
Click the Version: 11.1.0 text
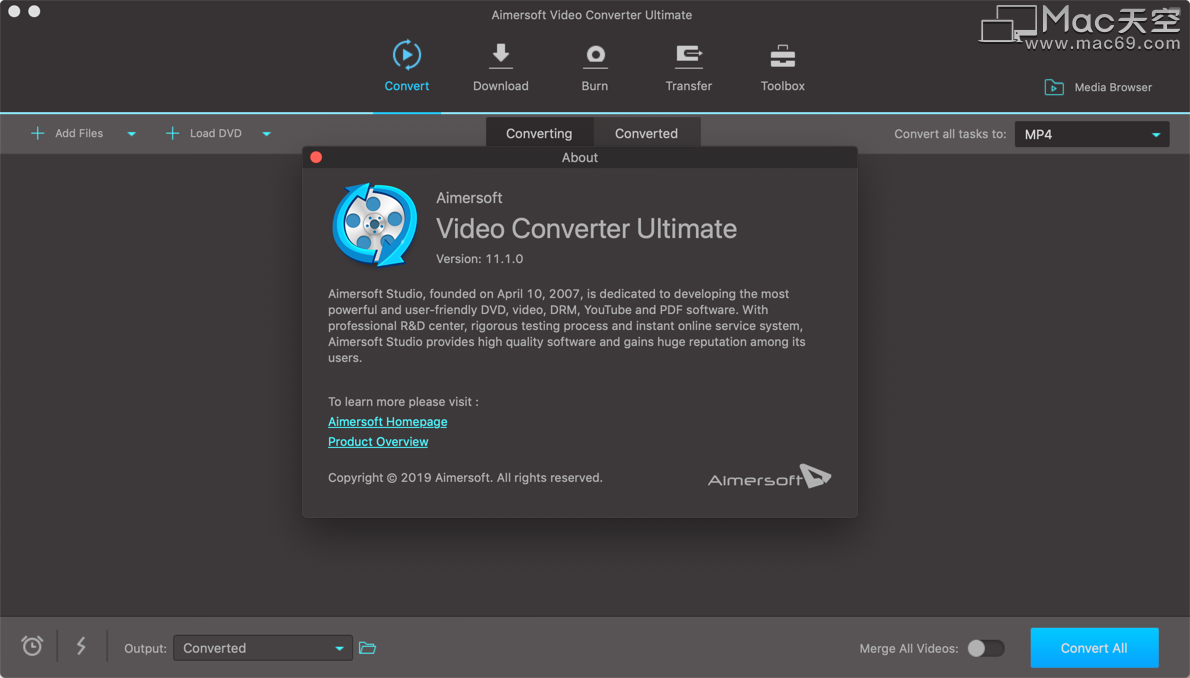479,259
